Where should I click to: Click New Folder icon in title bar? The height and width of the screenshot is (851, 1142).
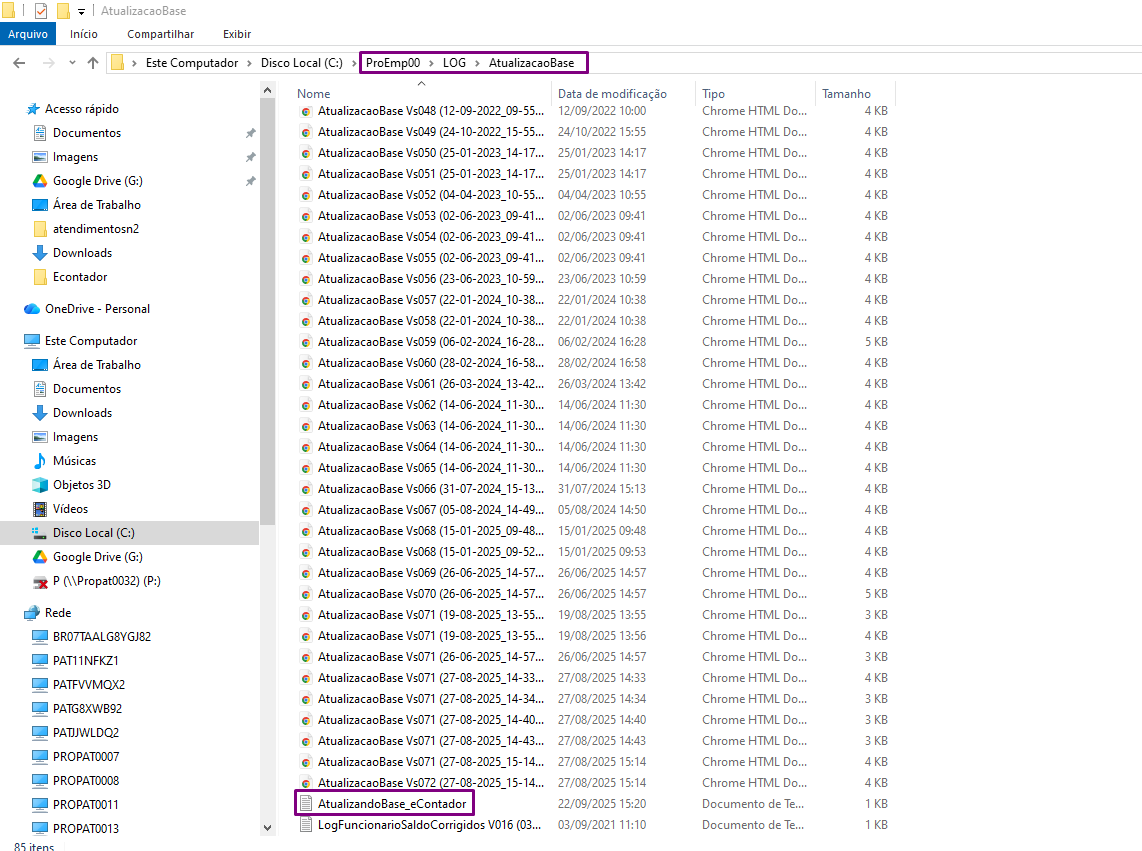point(63,11)
